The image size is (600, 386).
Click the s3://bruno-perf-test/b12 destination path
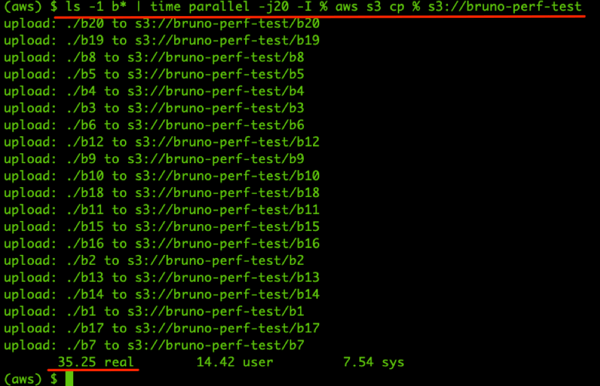tap(227, 142)
